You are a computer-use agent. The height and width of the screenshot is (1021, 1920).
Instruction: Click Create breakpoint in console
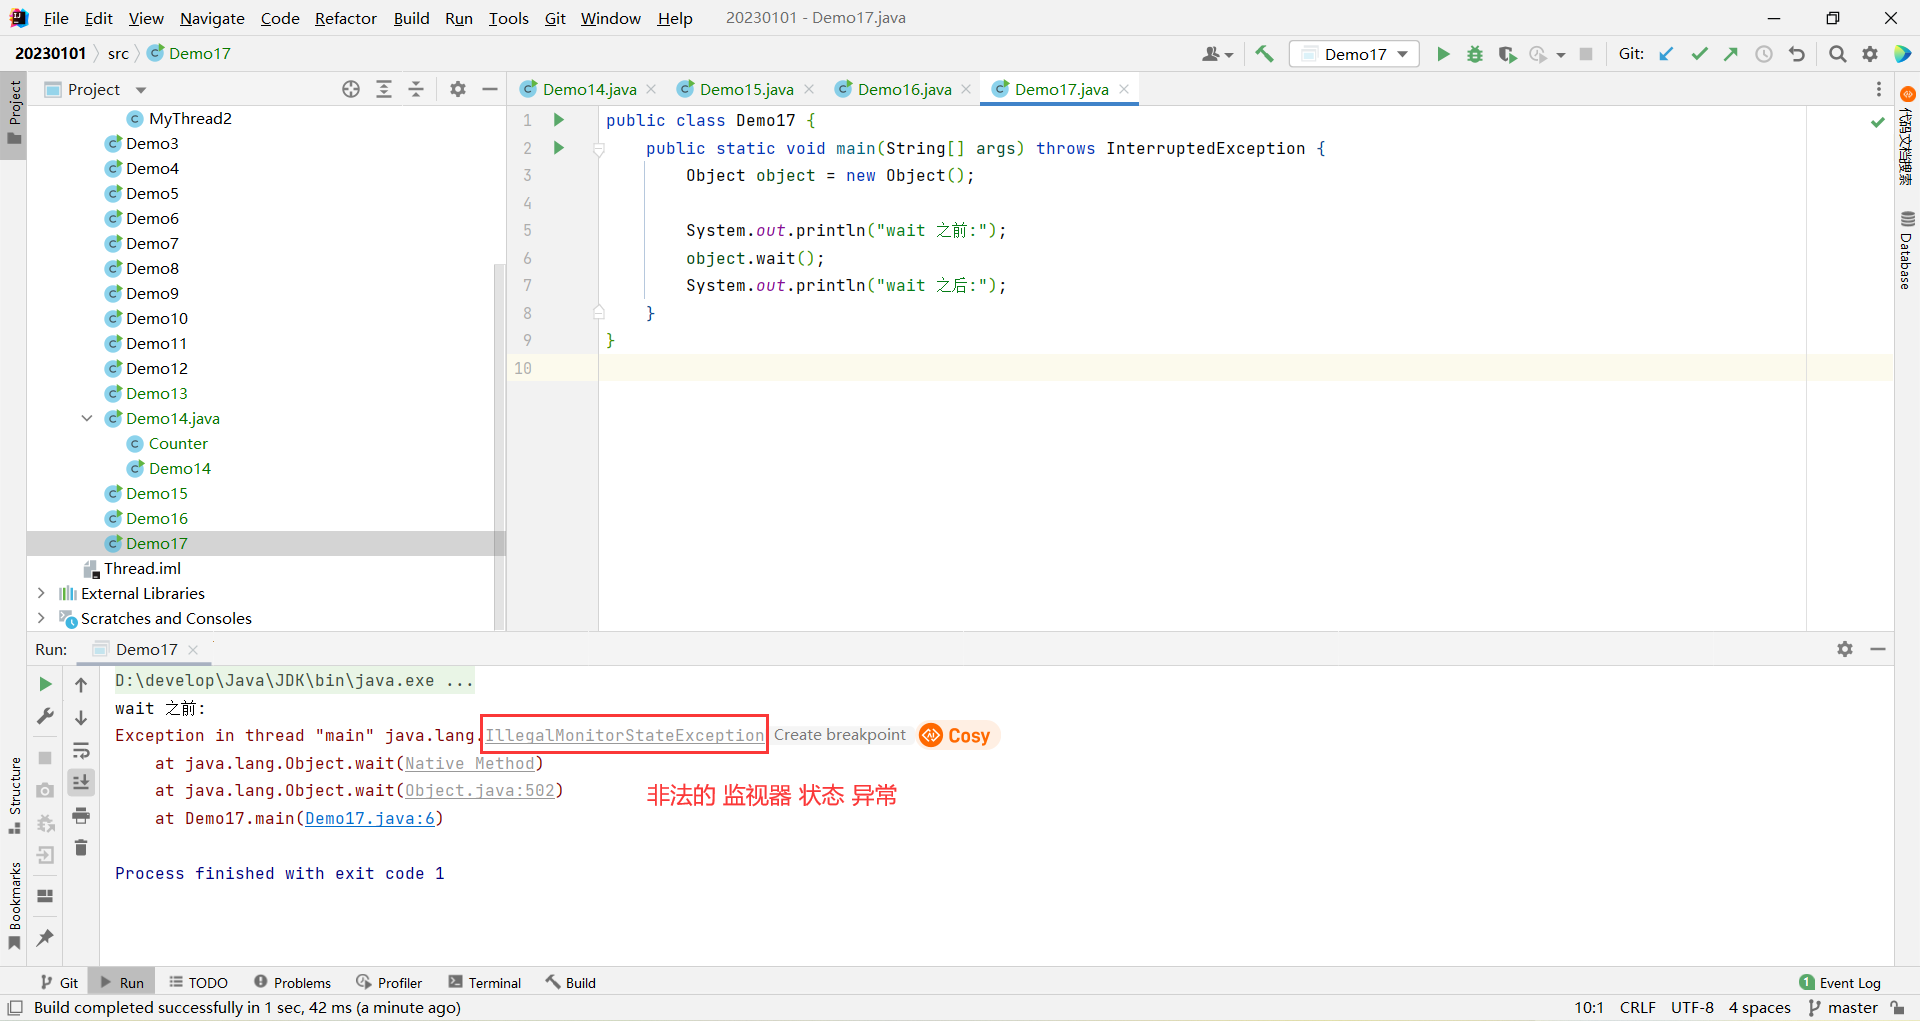click(x=840, y=735)
